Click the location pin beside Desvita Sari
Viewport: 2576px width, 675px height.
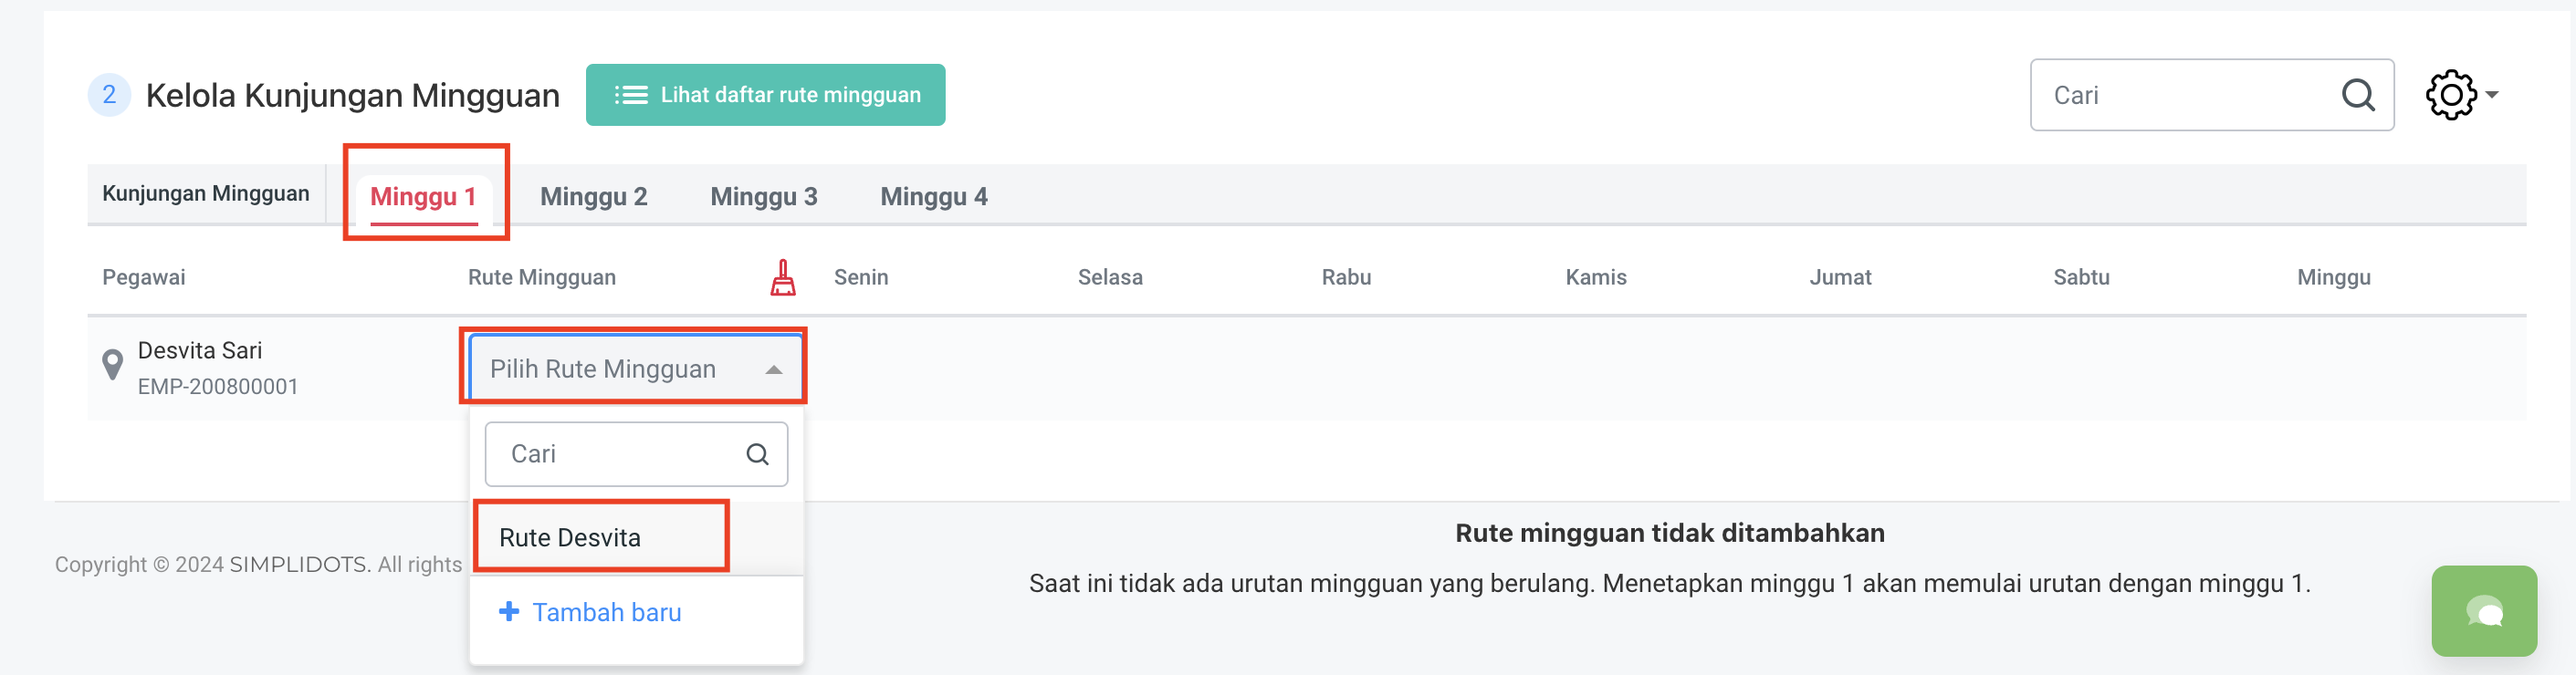[113, 365]
